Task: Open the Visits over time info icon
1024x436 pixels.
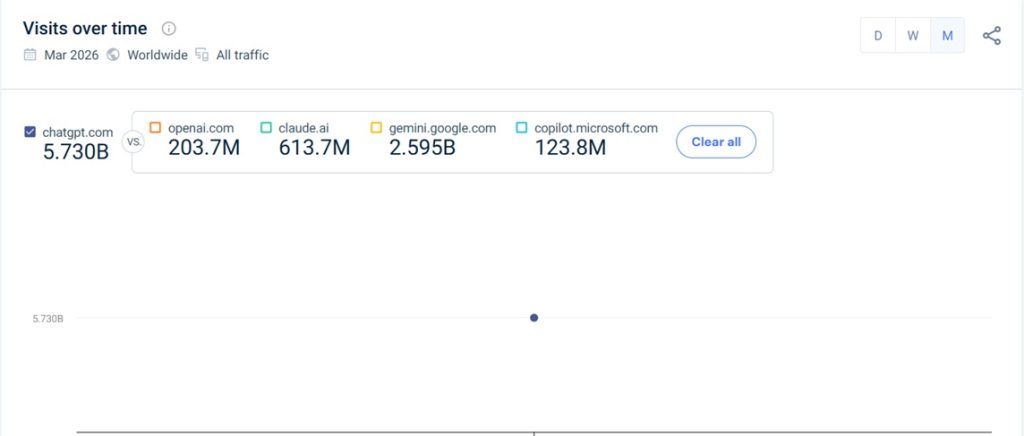Action: (169, 29)
